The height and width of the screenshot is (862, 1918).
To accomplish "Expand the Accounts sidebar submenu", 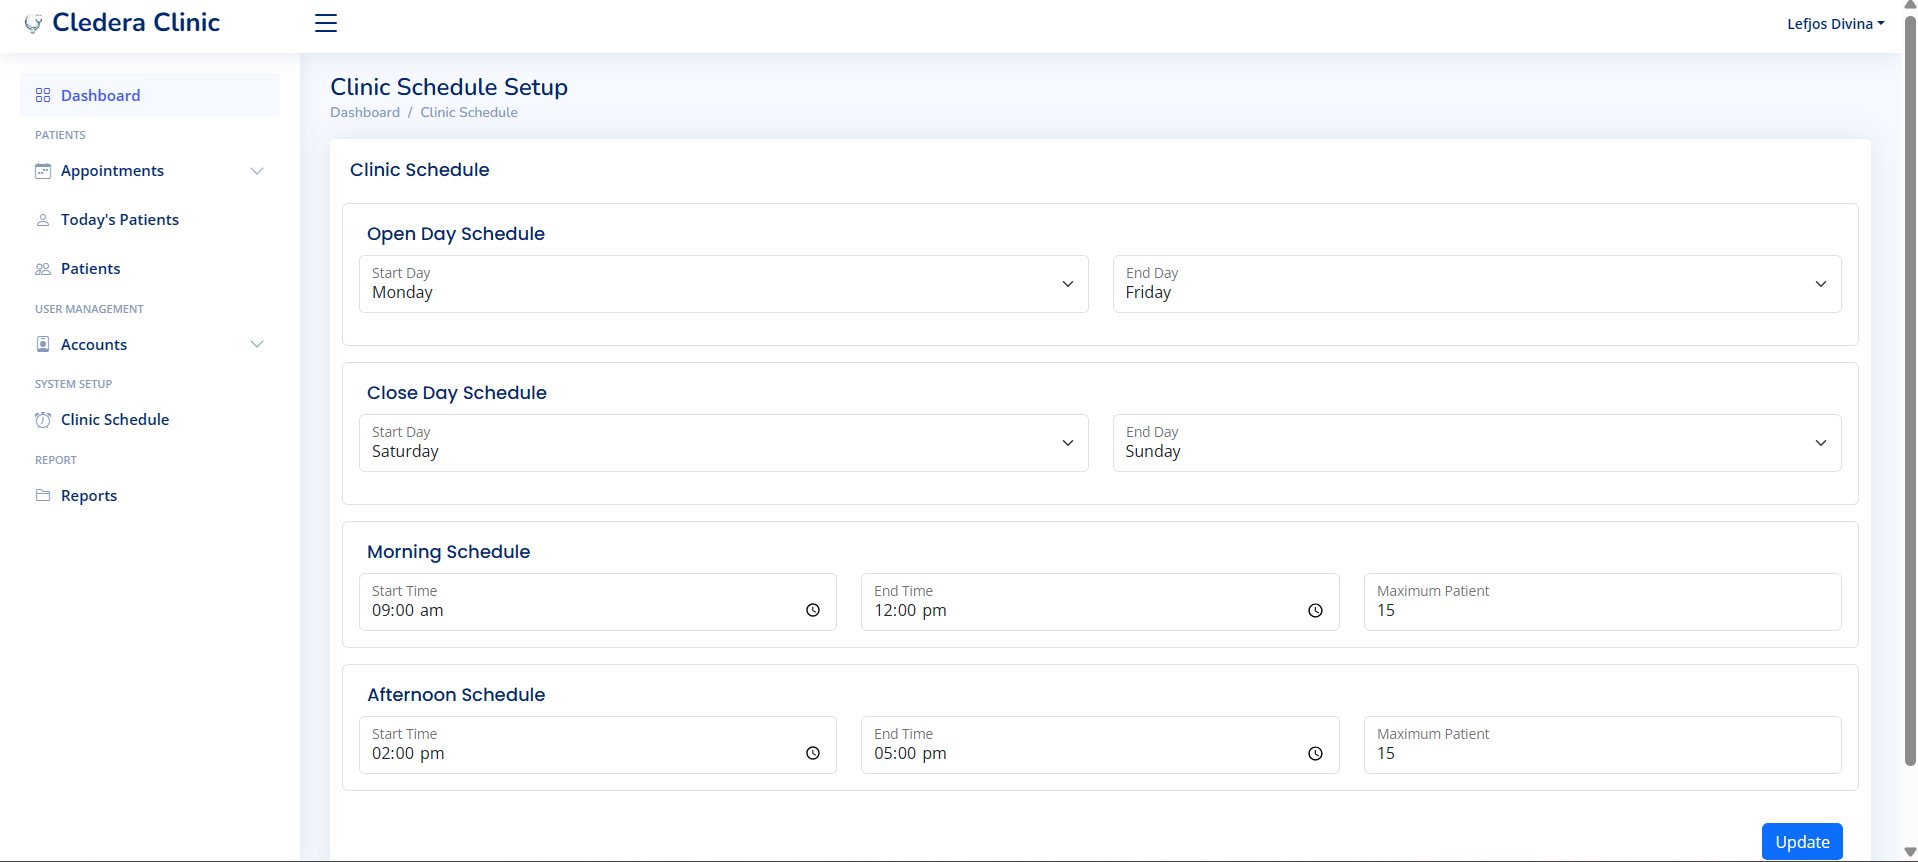I will coord(257,344).
